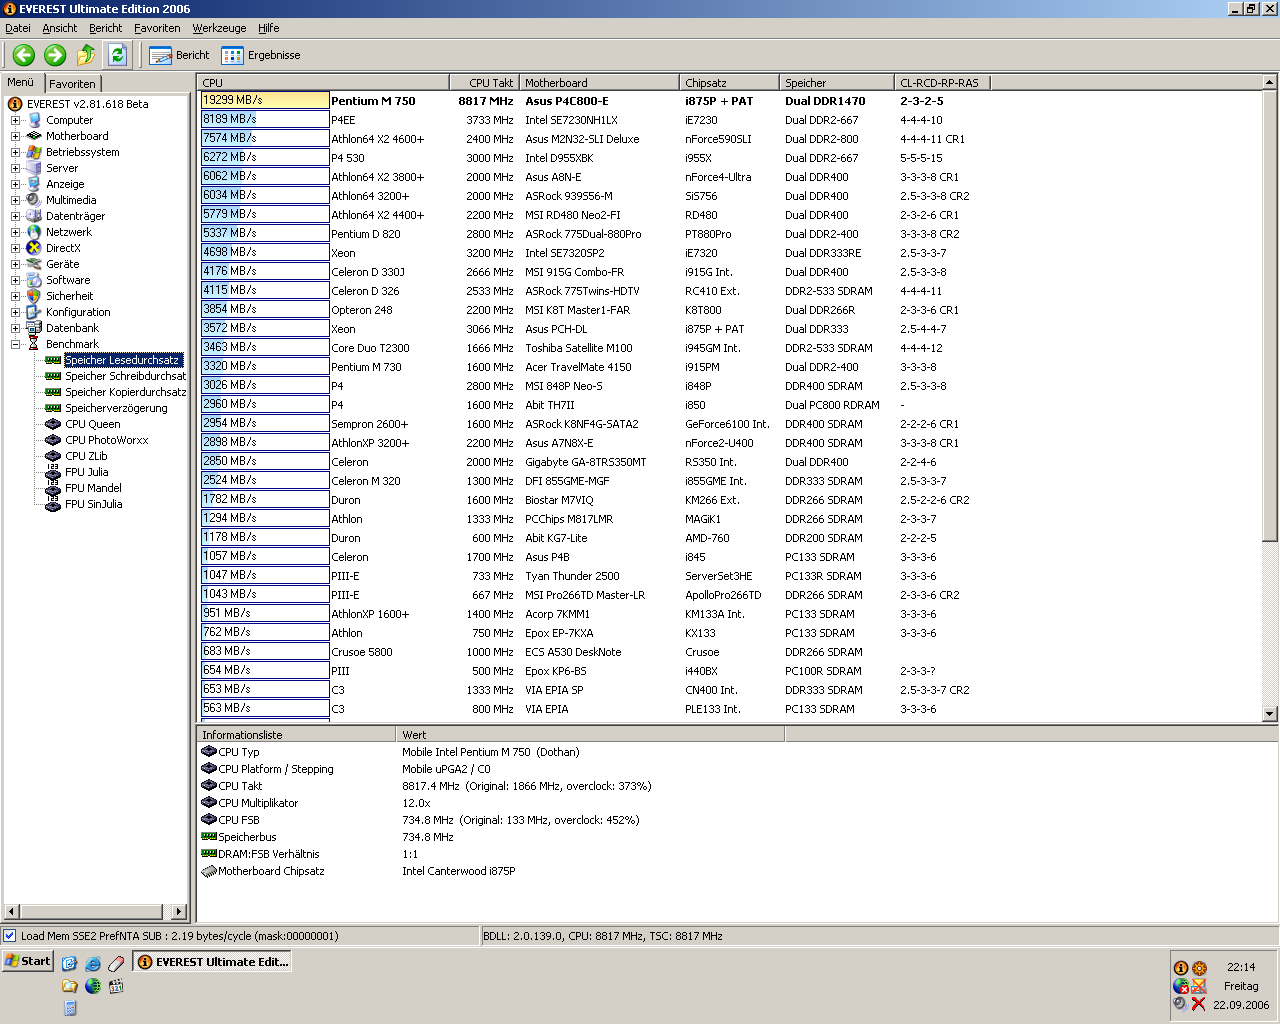Viewport: 1280px width, 1024px height.
Task: Collapse the Benchmark tree node
Action: [x=15, y=344]
